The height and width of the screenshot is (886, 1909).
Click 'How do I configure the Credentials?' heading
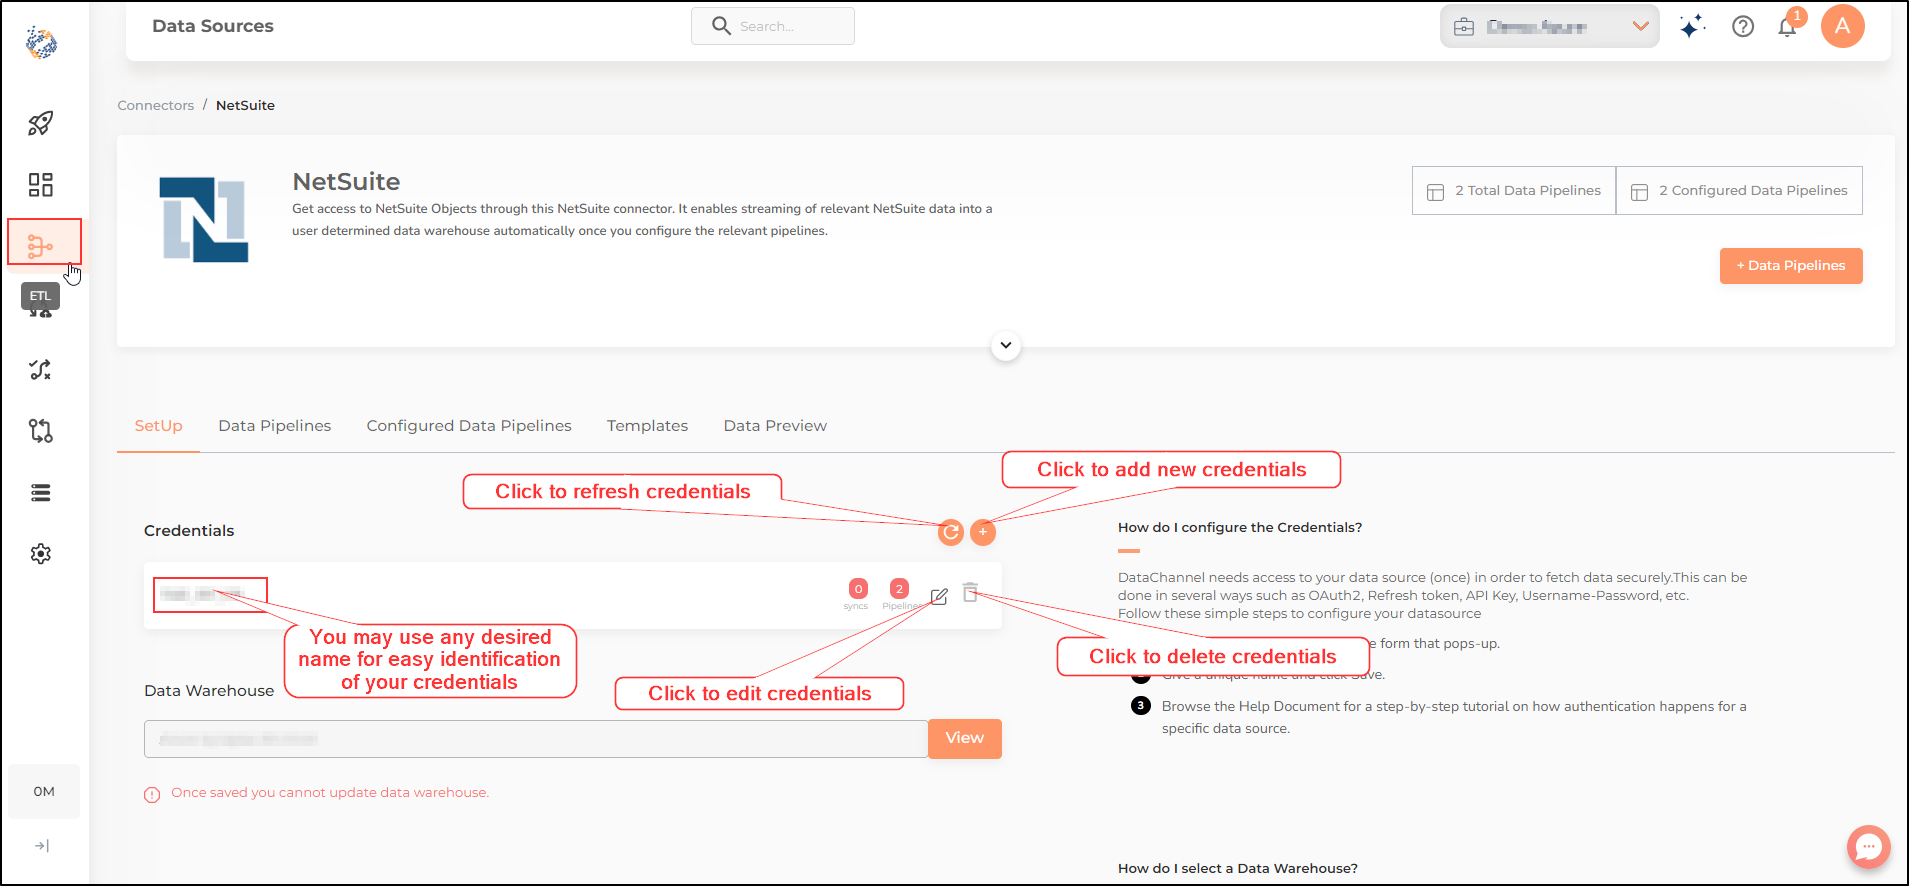point(1240,528)
